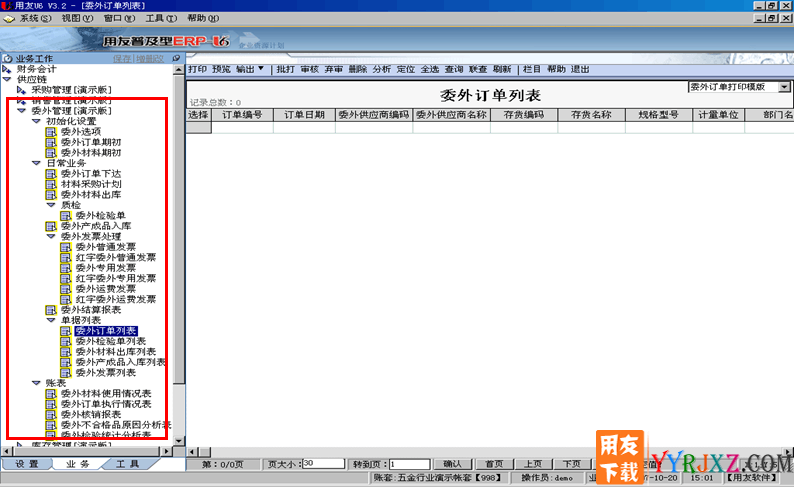The image size is (794, 487).
Task: Collapse the 供应链 tree node
Action: (7, 79)
